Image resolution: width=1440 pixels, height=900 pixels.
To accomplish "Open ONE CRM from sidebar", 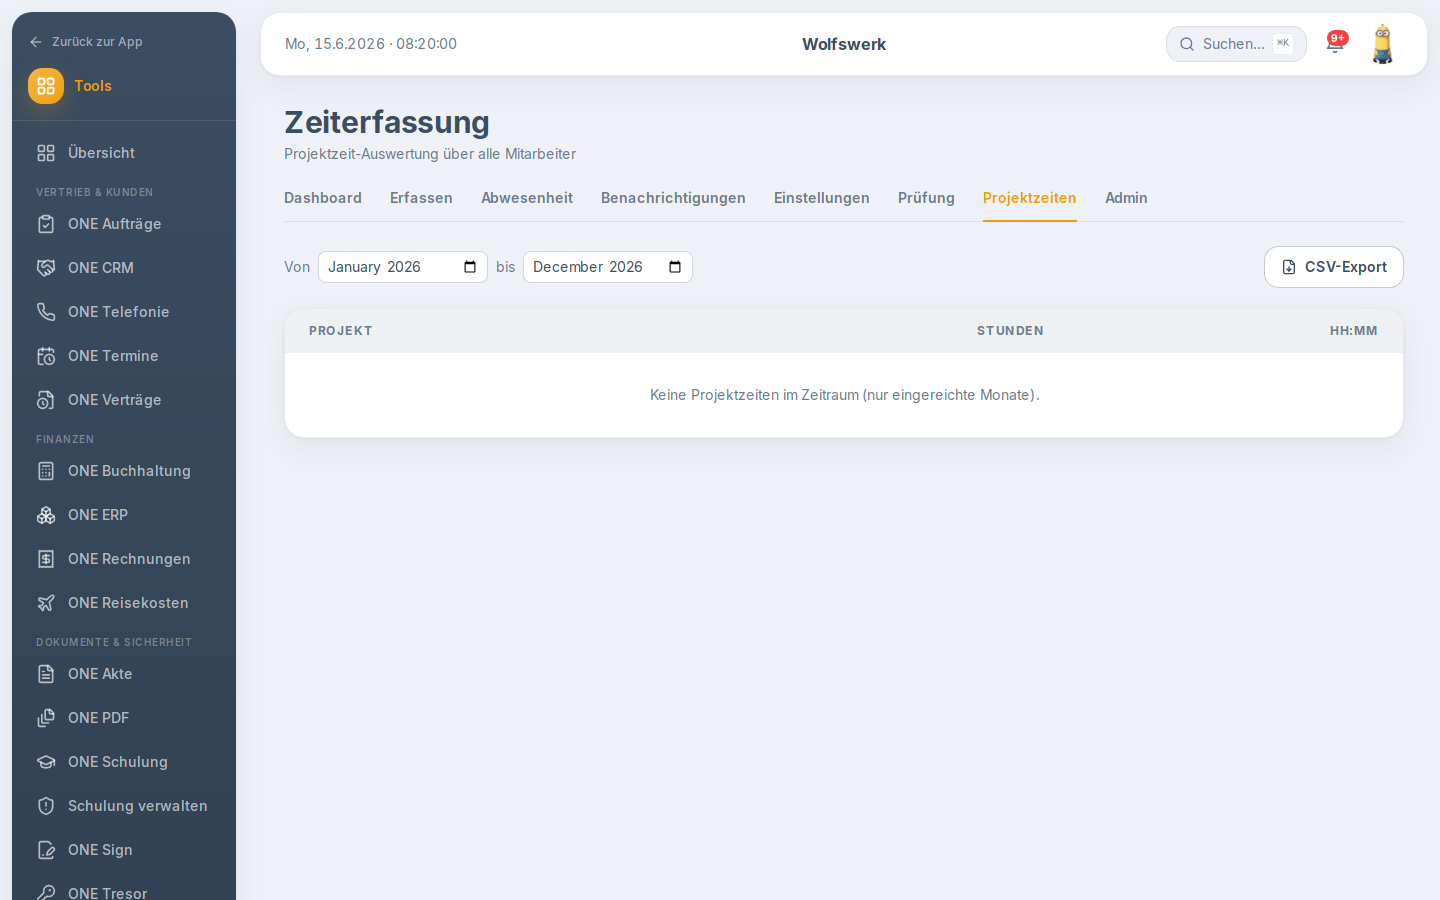I will coord(124,268).
